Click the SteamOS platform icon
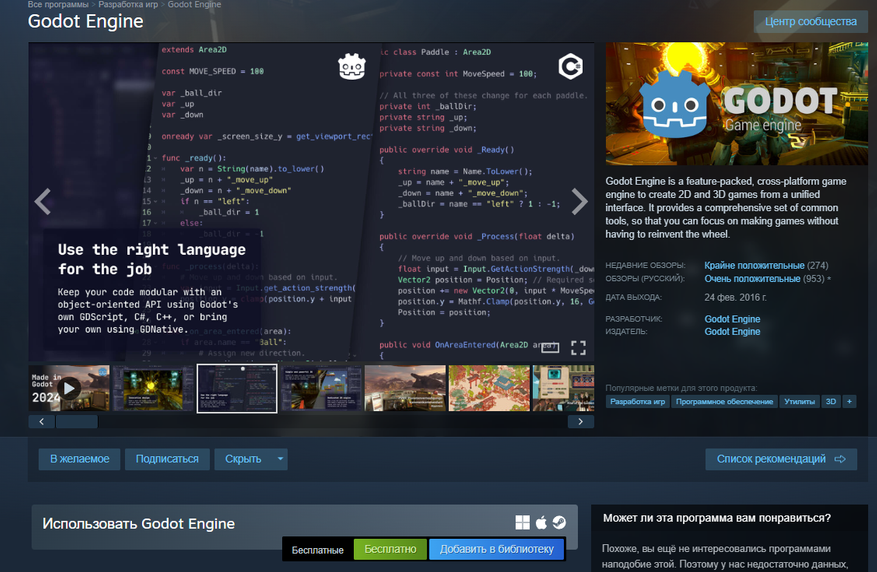 [x=559, y=522]
